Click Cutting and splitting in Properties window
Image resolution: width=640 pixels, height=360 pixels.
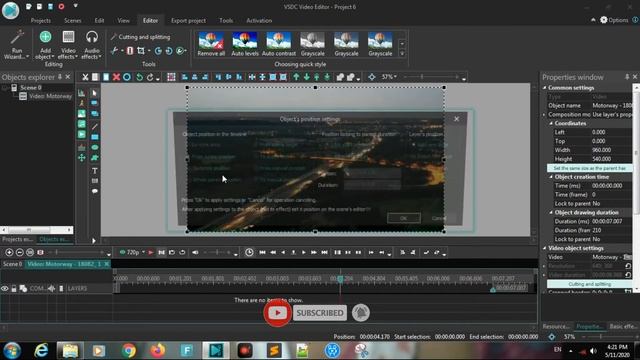[x=589, y=284]
